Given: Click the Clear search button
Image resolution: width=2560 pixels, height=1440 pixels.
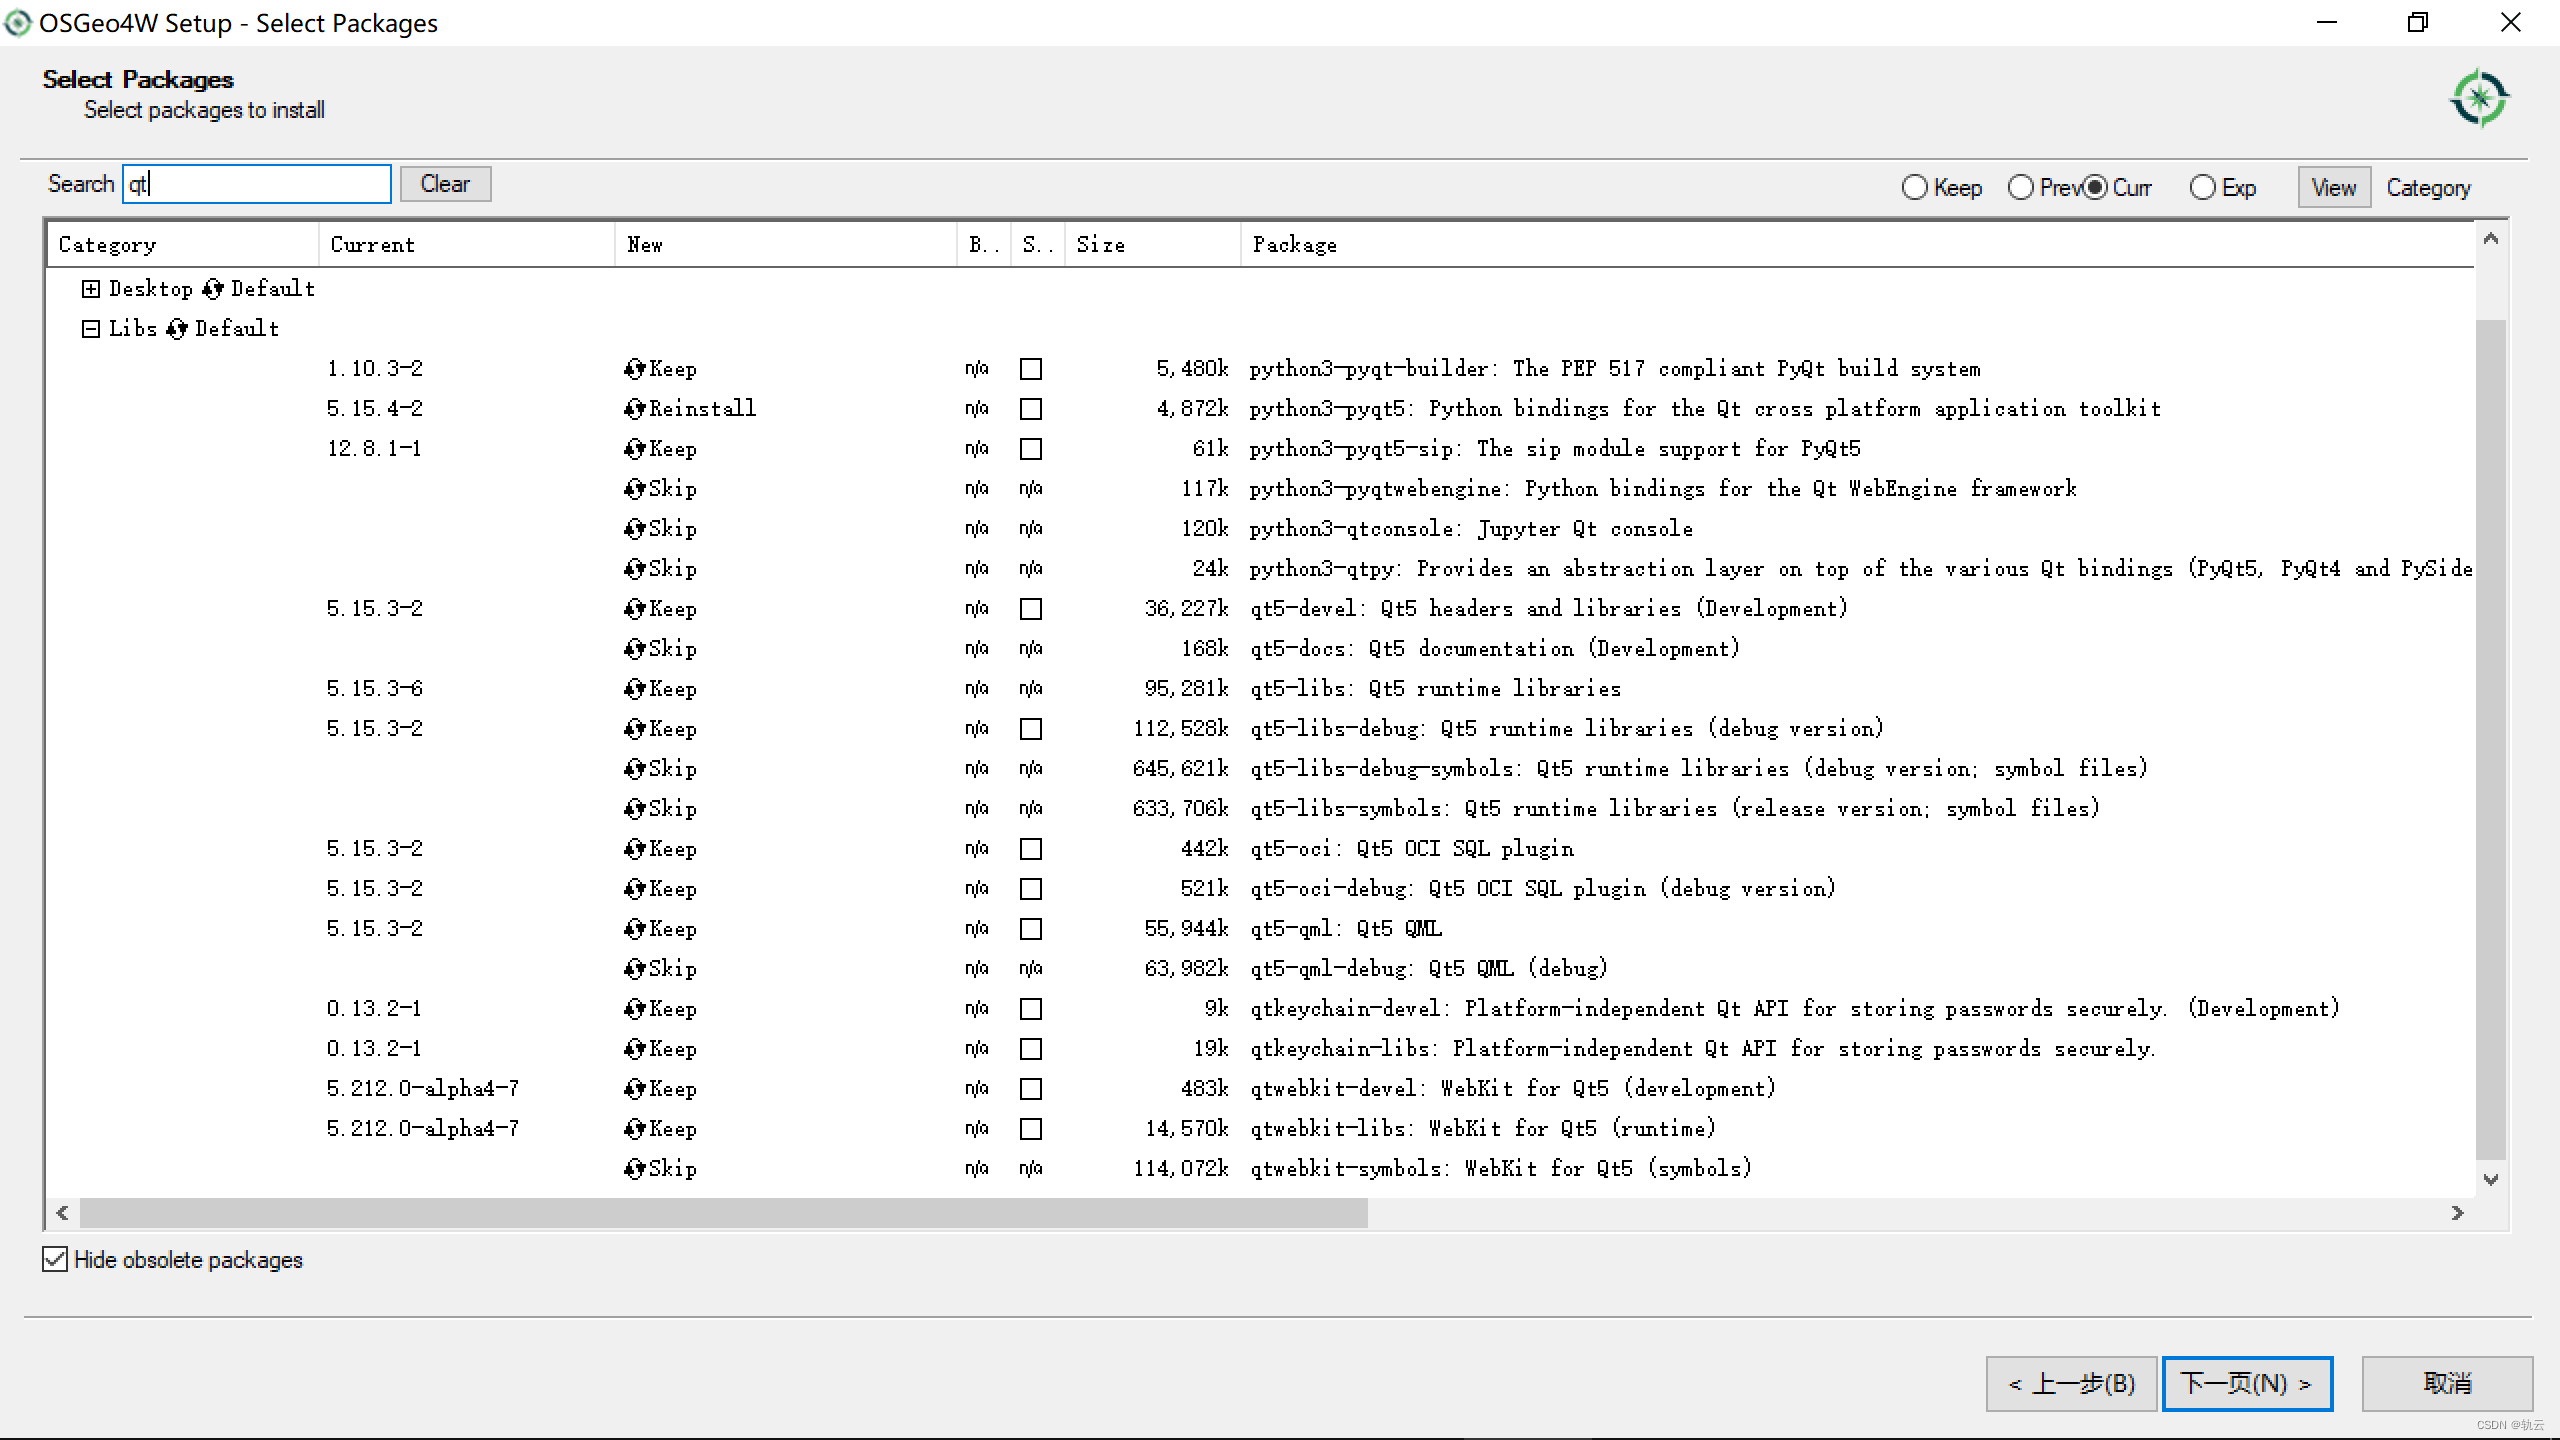Looking at the screenshot, I should 445,184.
